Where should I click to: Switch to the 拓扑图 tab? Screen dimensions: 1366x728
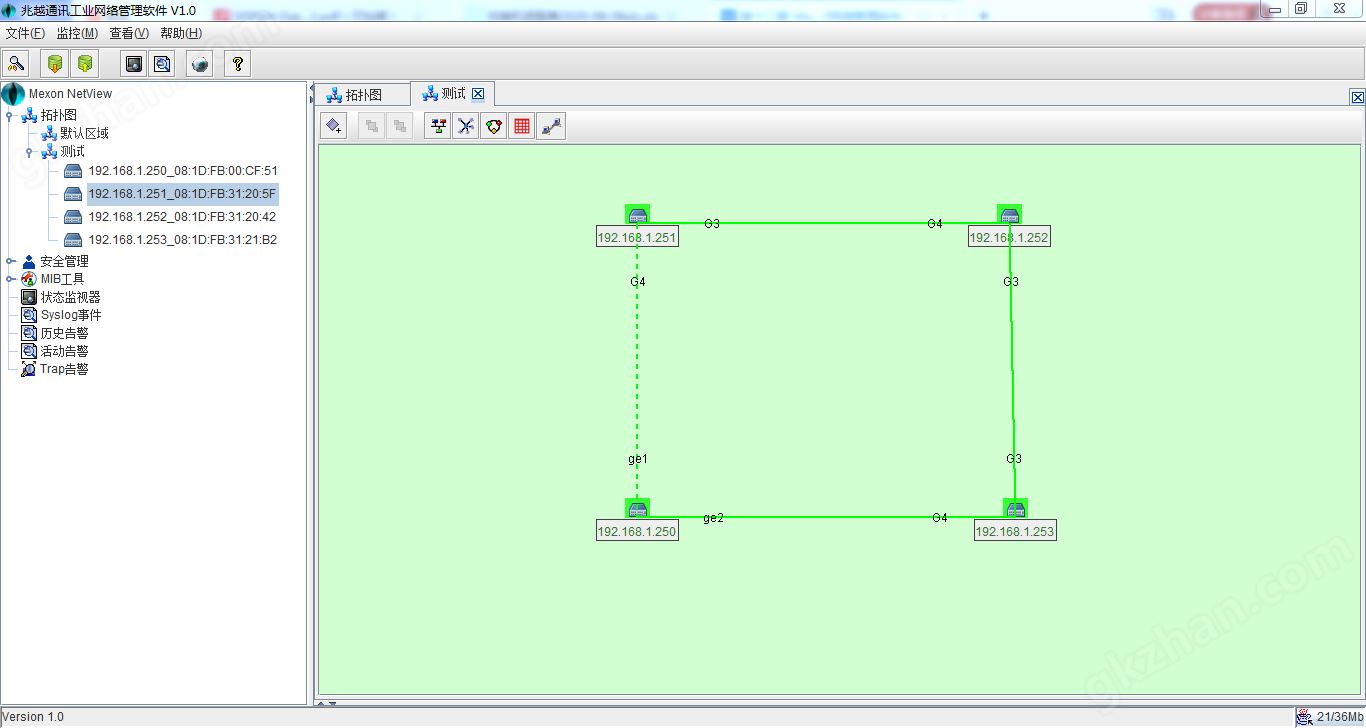[x=363, y=95]
